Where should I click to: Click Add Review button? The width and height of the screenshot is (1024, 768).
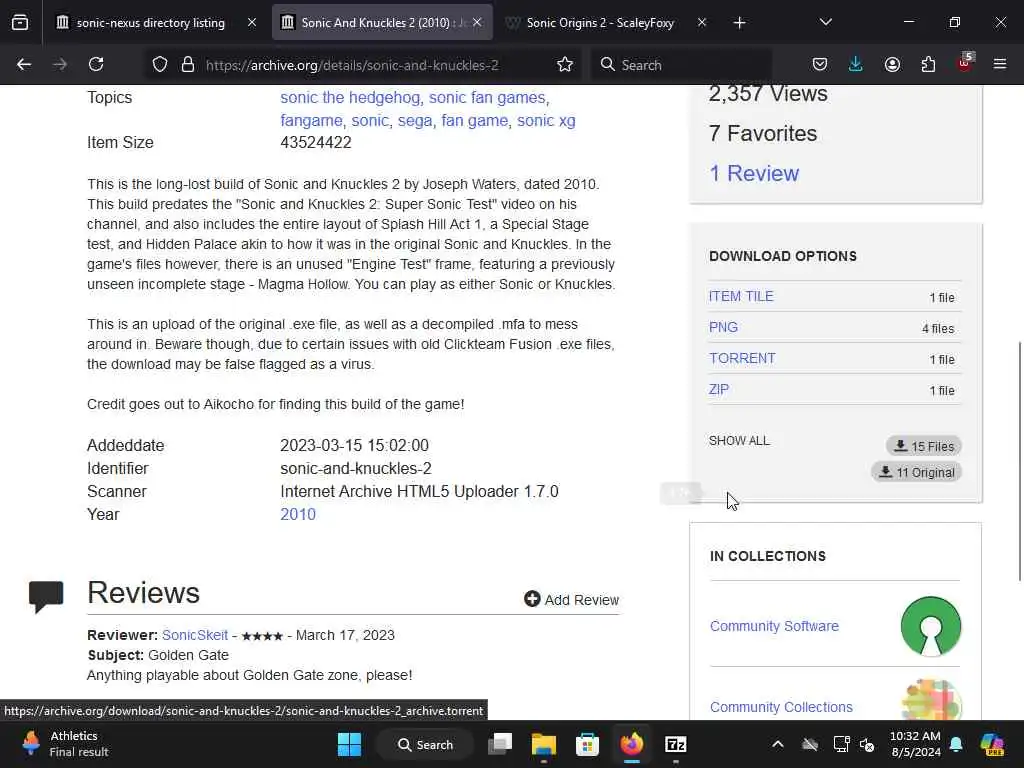click(571, 600)
